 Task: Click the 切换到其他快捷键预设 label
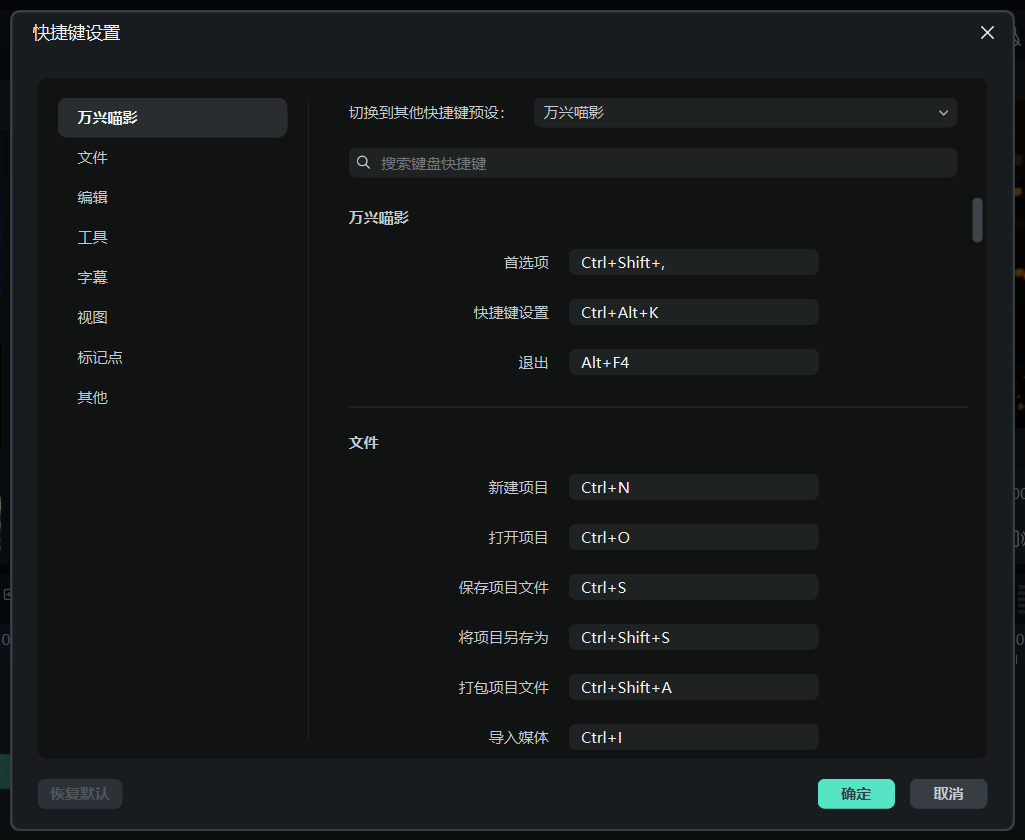click(x=427, y=113)
